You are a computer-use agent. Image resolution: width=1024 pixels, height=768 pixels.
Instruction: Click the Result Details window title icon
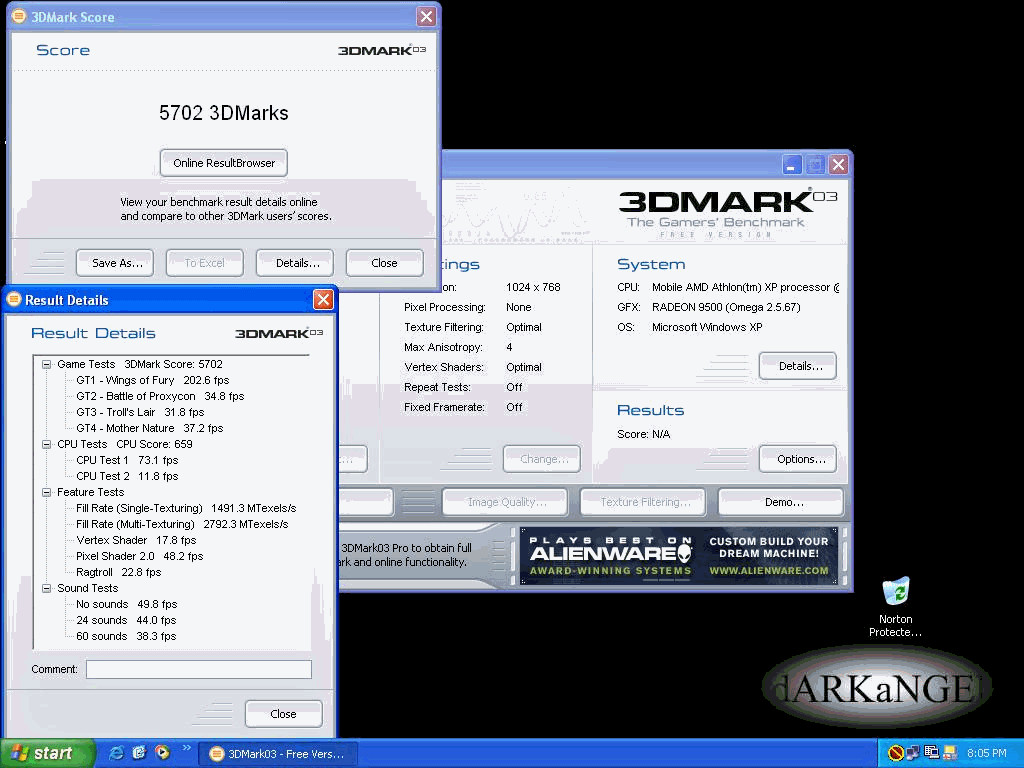click(14, 300)
